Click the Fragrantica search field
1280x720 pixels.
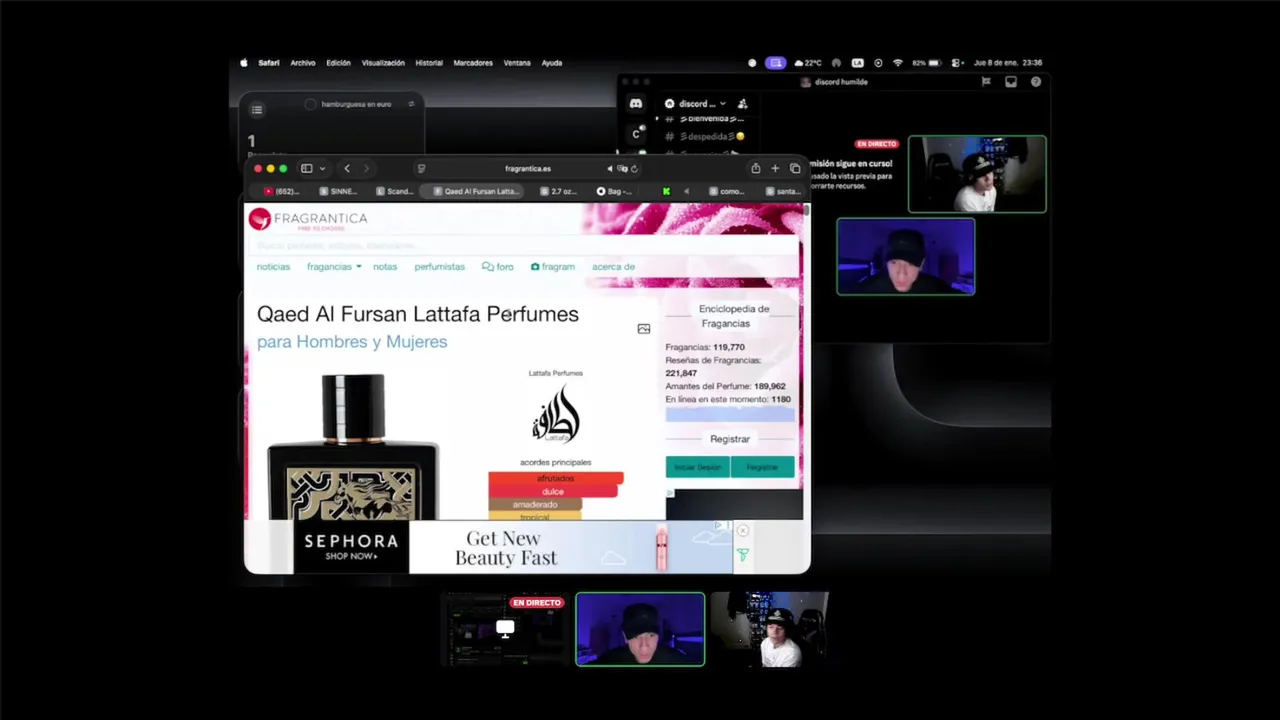(x=525, y=245)
